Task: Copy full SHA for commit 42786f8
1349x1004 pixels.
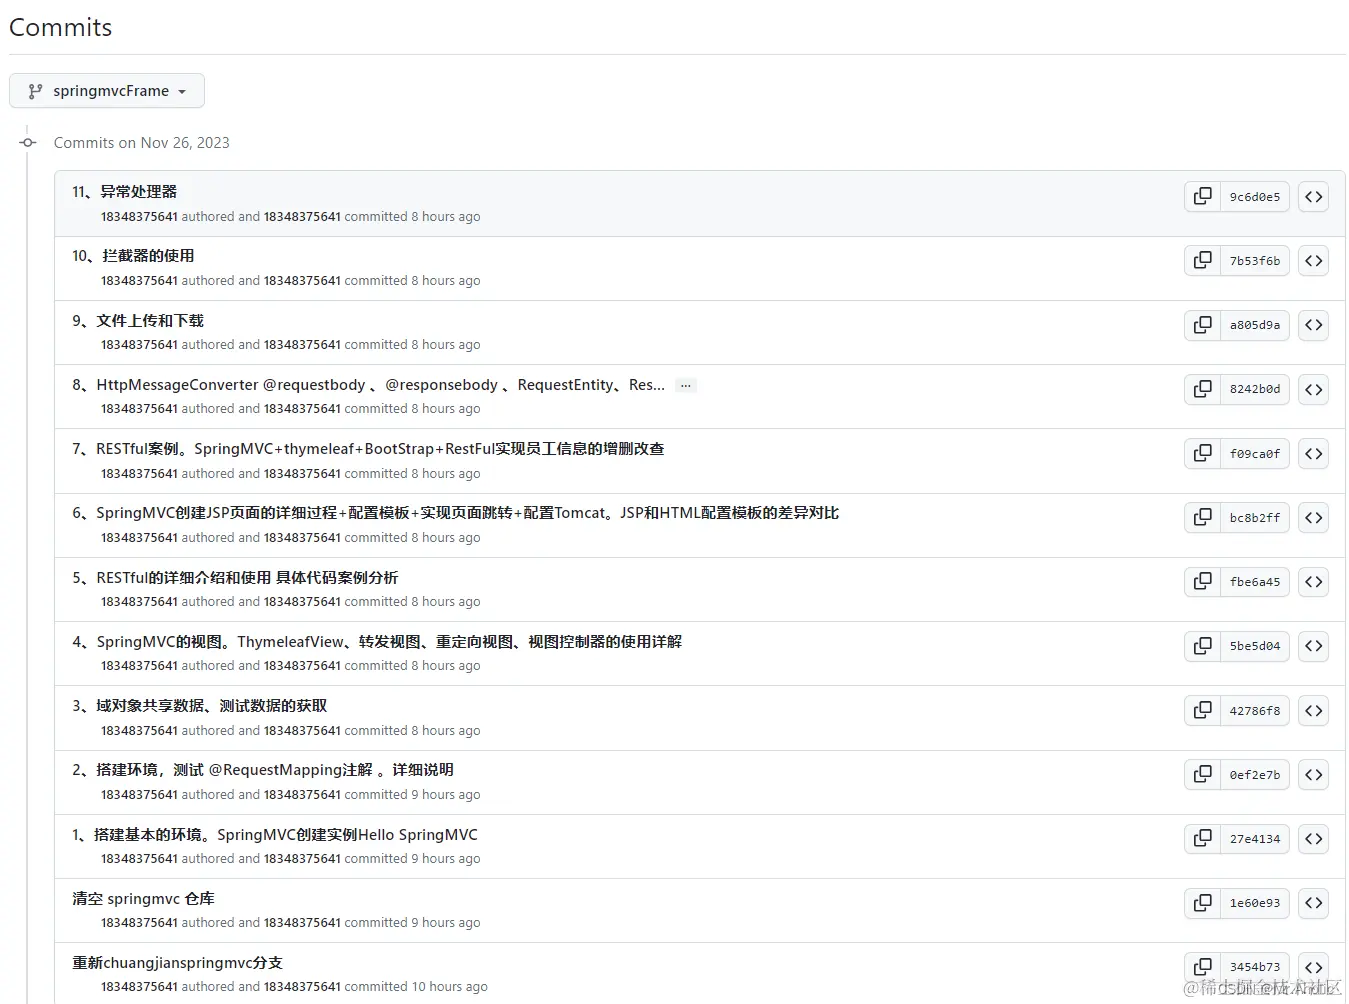Action: tap(1203, 711)
